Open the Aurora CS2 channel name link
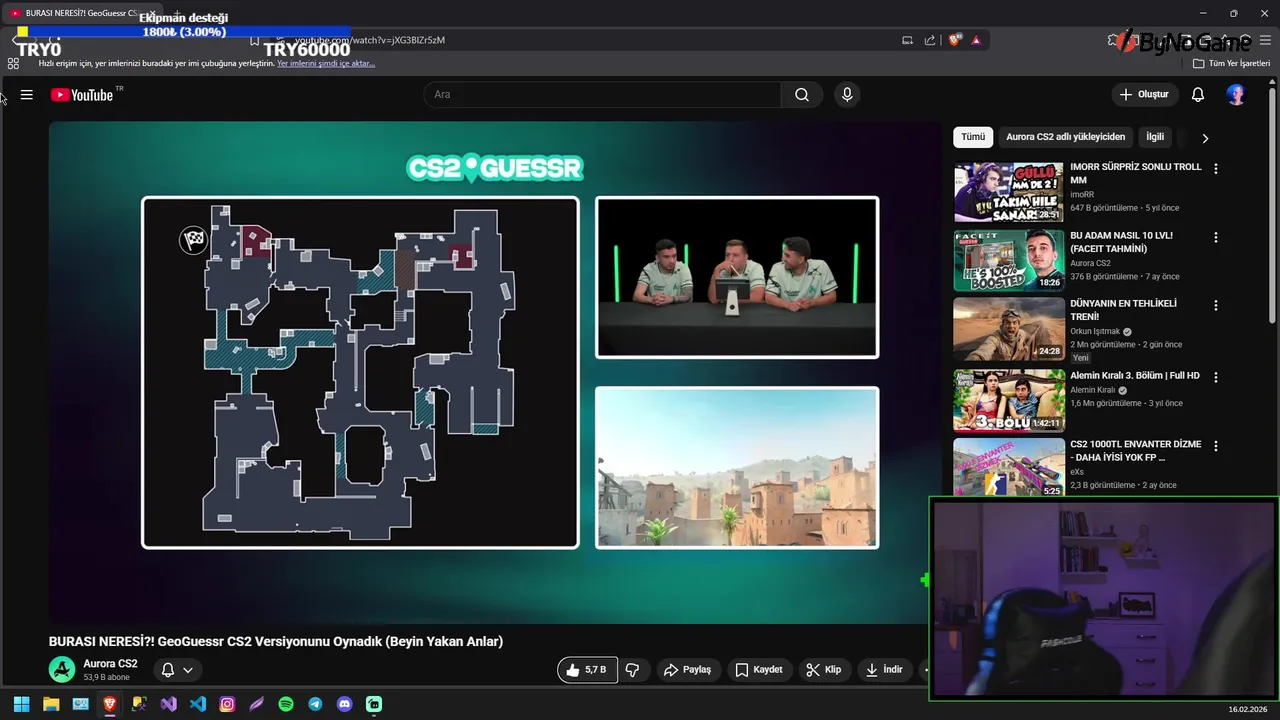Image resolution: width=1280 pixels, height=720 pixels. (110, 664)
